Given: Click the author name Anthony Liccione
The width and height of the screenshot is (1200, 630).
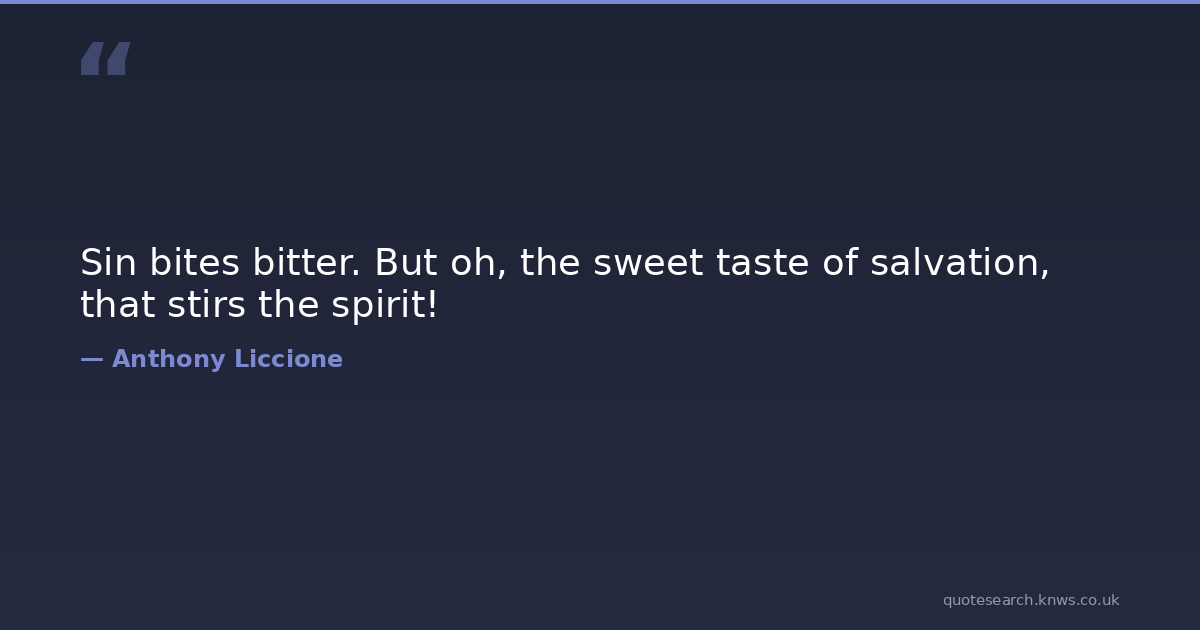Looking at the screenshot, I should tap(227, 359).
